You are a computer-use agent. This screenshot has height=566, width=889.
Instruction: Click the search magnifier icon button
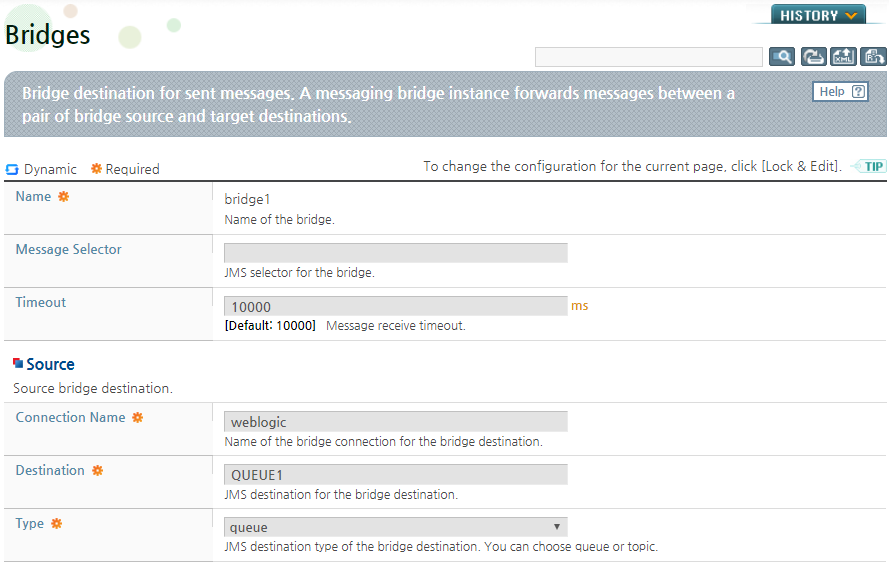[x=781, y=57]
